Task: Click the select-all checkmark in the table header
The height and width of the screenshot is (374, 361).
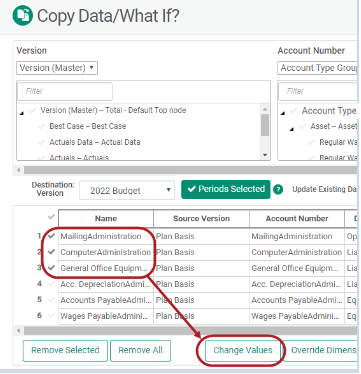Action: click(x=51, y=217)
